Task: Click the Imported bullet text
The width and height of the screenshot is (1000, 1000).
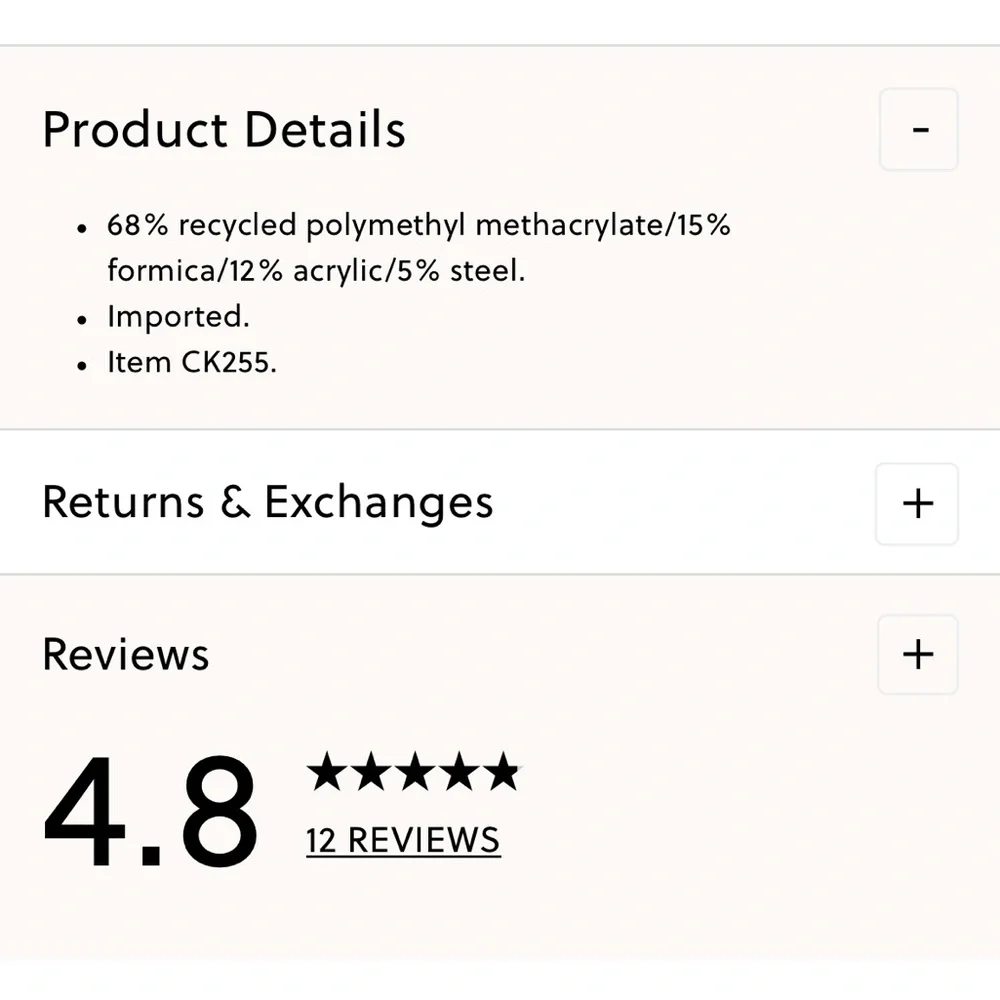Action: tap(178, 317)
